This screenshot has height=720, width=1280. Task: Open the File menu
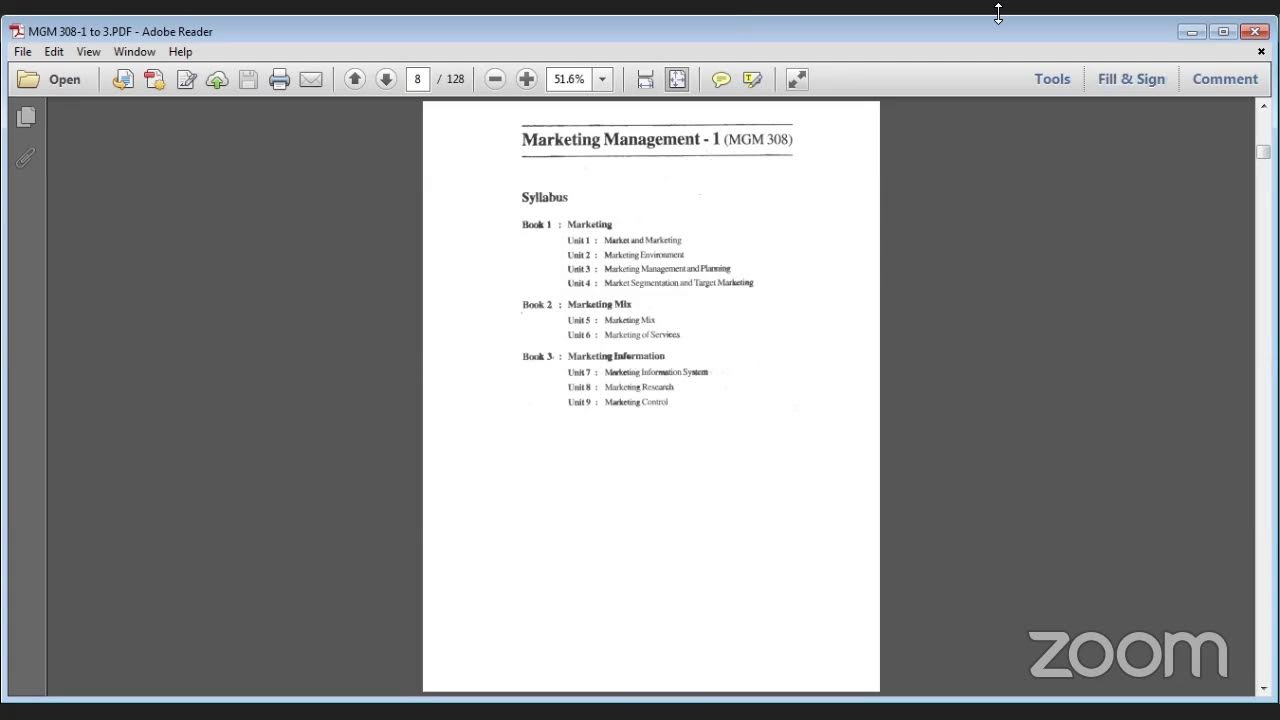tap(22, 51)
